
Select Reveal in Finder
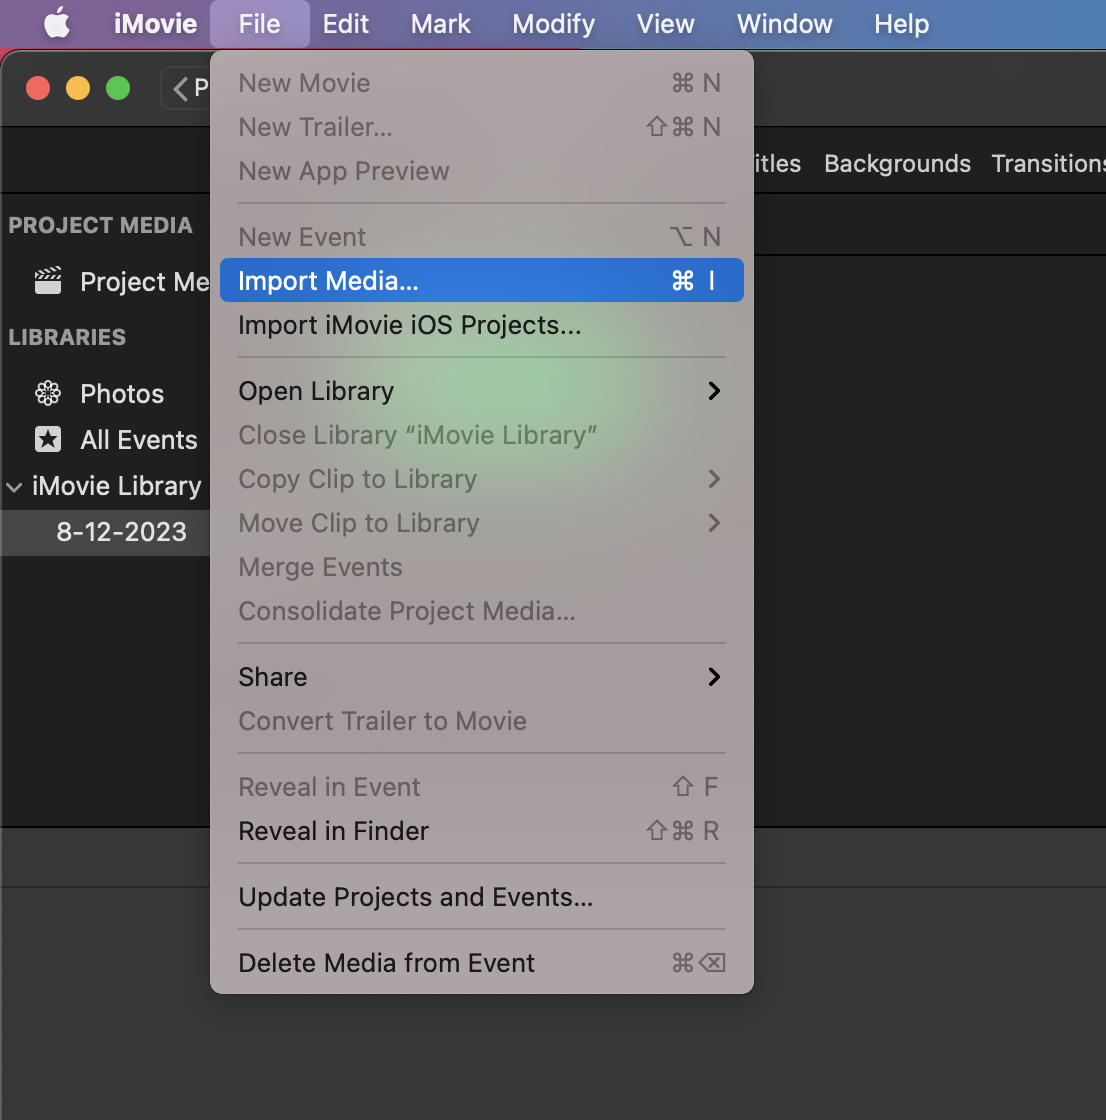pyautogui.click(x=333, y=831)
